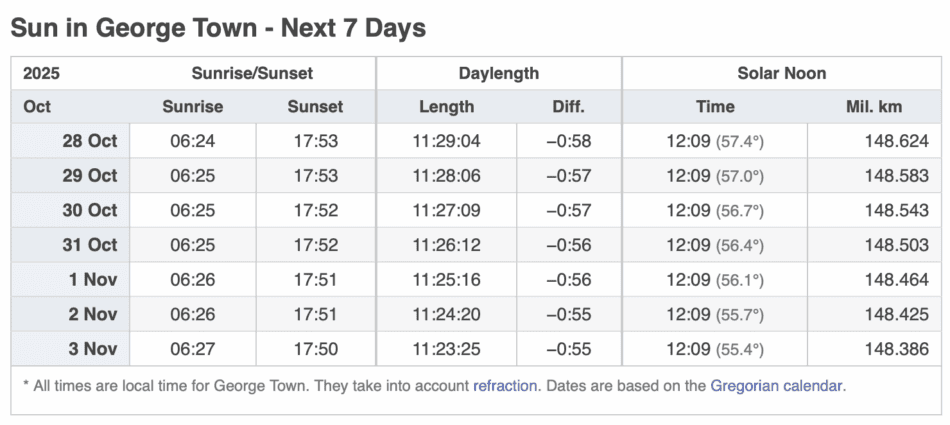This screenshot has height=425, width=950.
Task: Click the 06:24 sunrise time
Action: pos(193,141)
